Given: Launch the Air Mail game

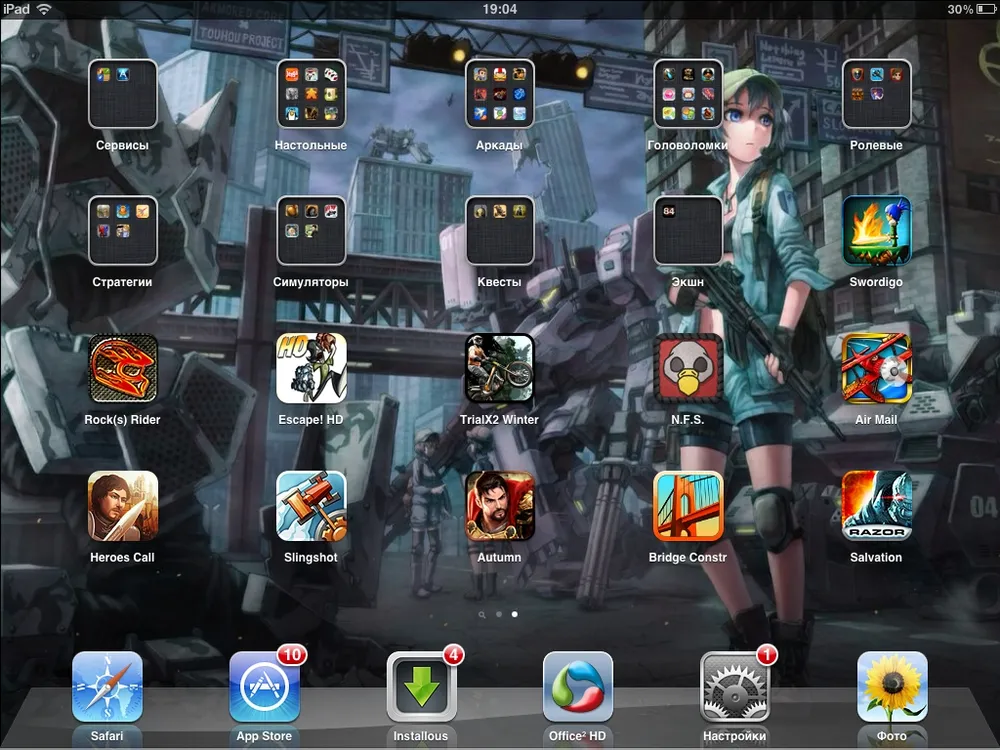Looking at the screenshot, I should point(876,368).
